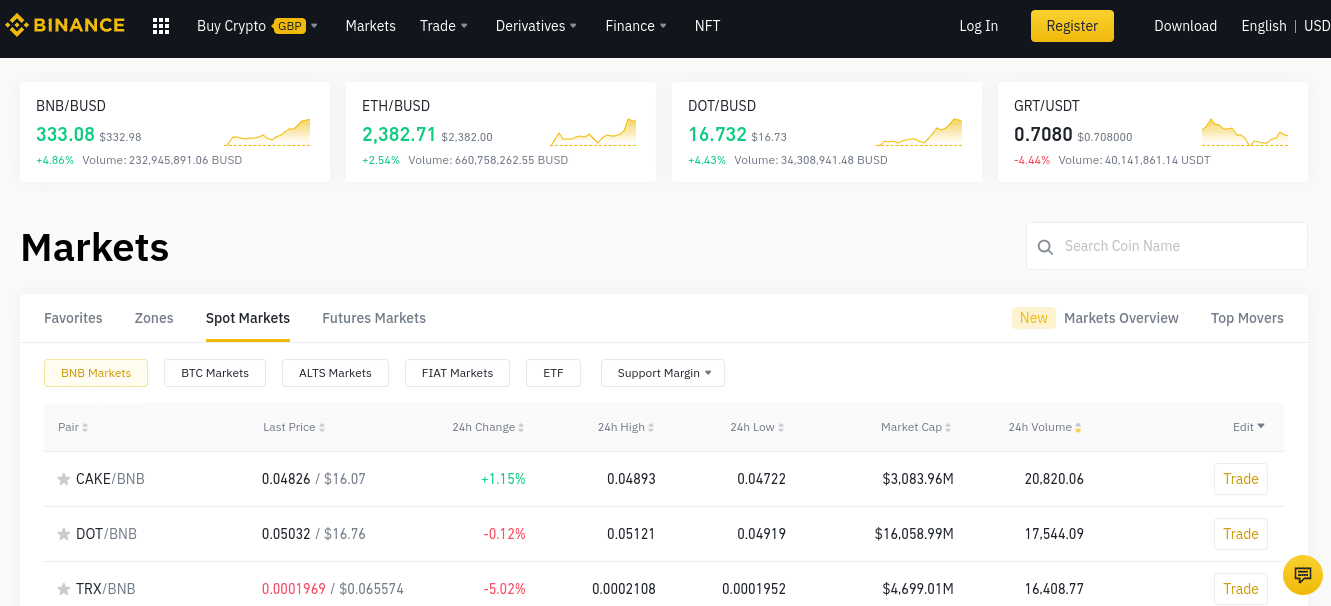Expand the Finance menu
Viewport: 1331px width, 606px height.
(636, 26)
